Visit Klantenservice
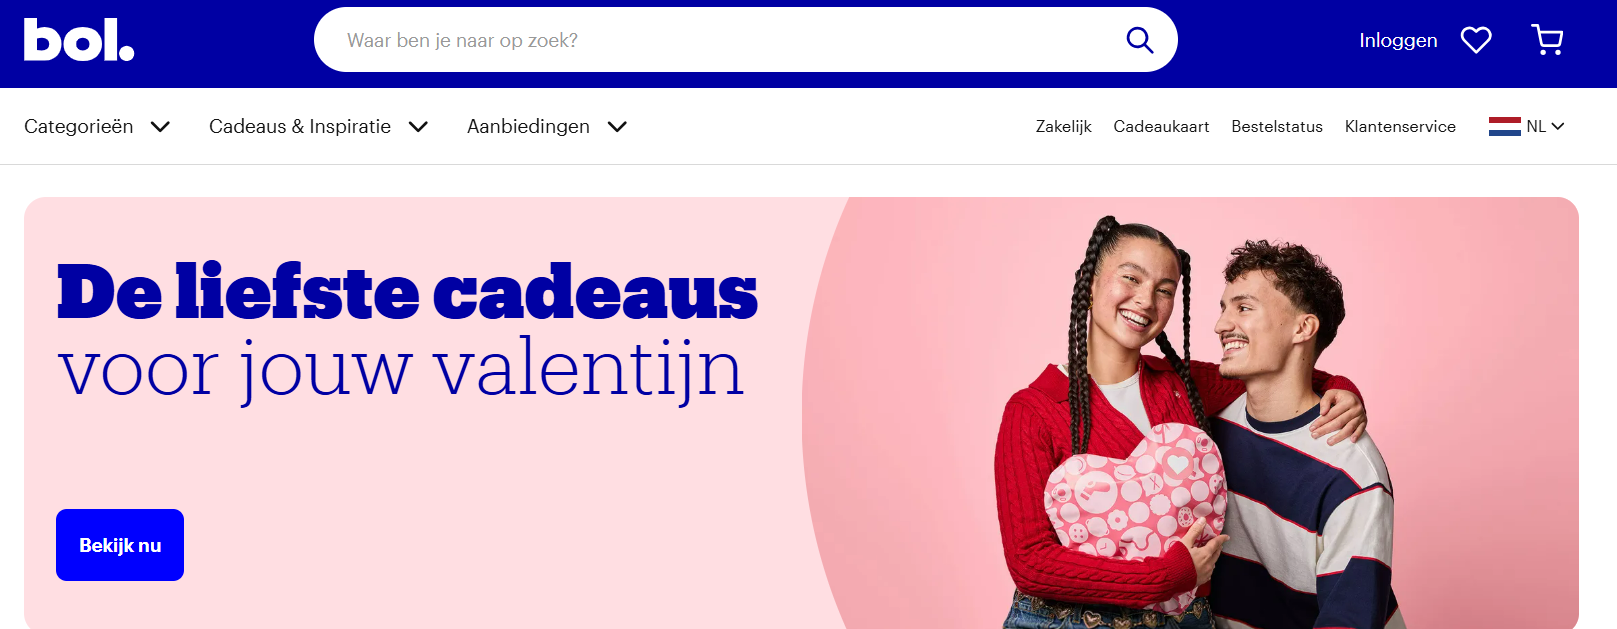This screenshot has height=629, width=1617. (x=1400, y=126)
